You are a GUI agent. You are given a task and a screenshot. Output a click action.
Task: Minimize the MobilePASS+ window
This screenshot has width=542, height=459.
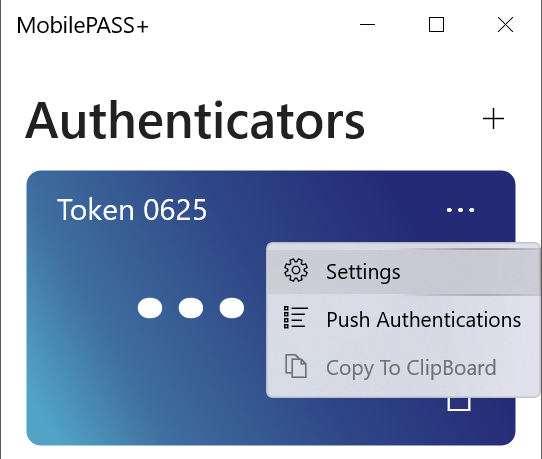pyautogui.click(x=367, y=25)
